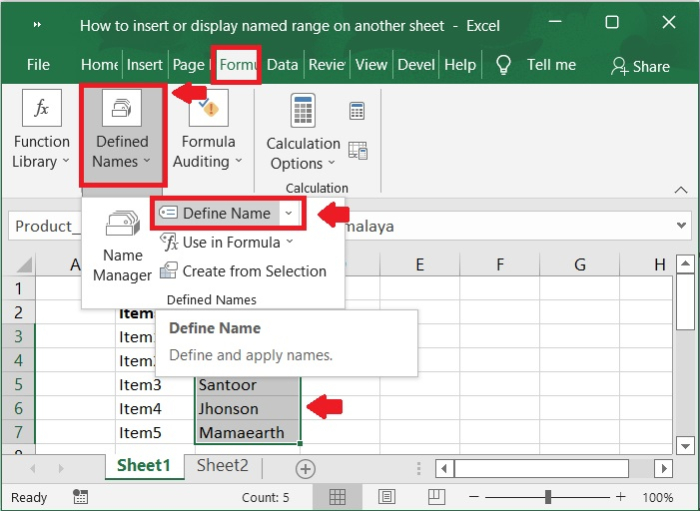Select column F header
700x511 pixels.
500,265
